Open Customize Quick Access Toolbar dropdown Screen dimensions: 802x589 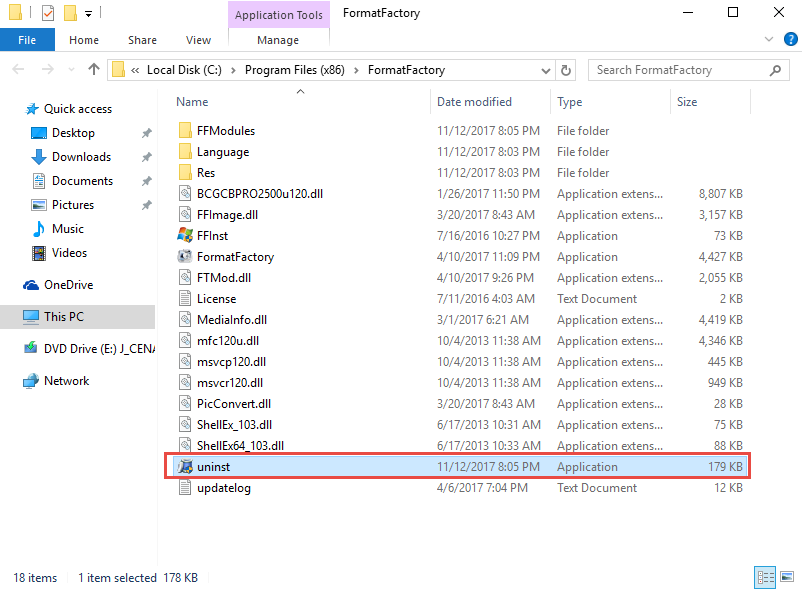(88, 14)
